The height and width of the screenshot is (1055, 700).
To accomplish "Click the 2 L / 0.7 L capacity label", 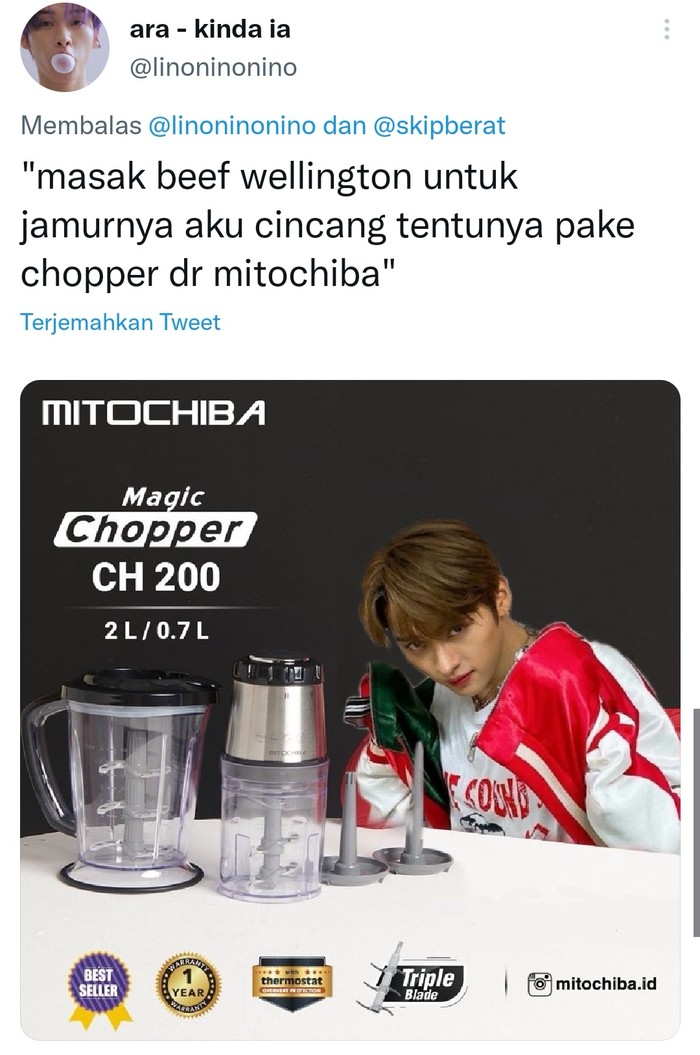I will click(157, 630).
